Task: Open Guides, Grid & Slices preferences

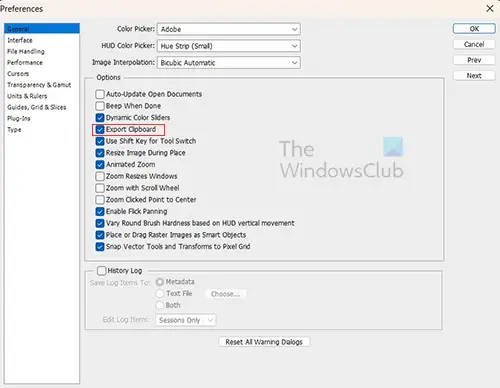Action: (42, 107)
